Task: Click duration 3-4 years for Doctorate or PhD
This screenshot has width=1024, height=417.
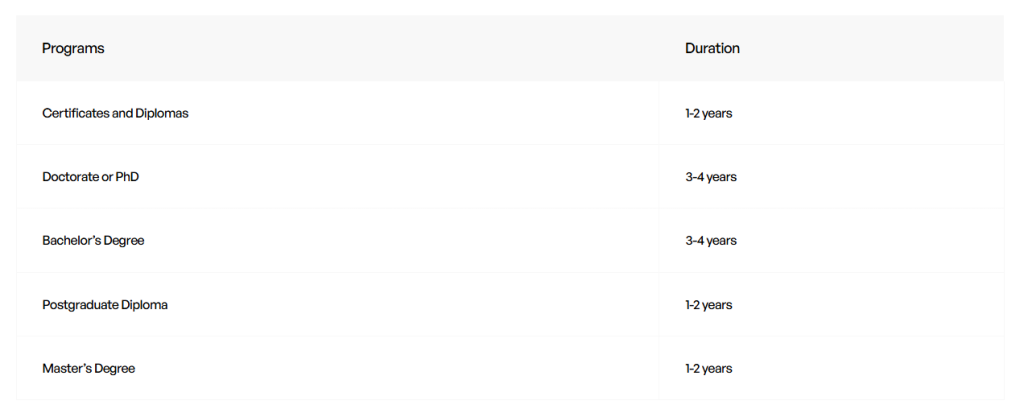Action: [x=711, y=177]
